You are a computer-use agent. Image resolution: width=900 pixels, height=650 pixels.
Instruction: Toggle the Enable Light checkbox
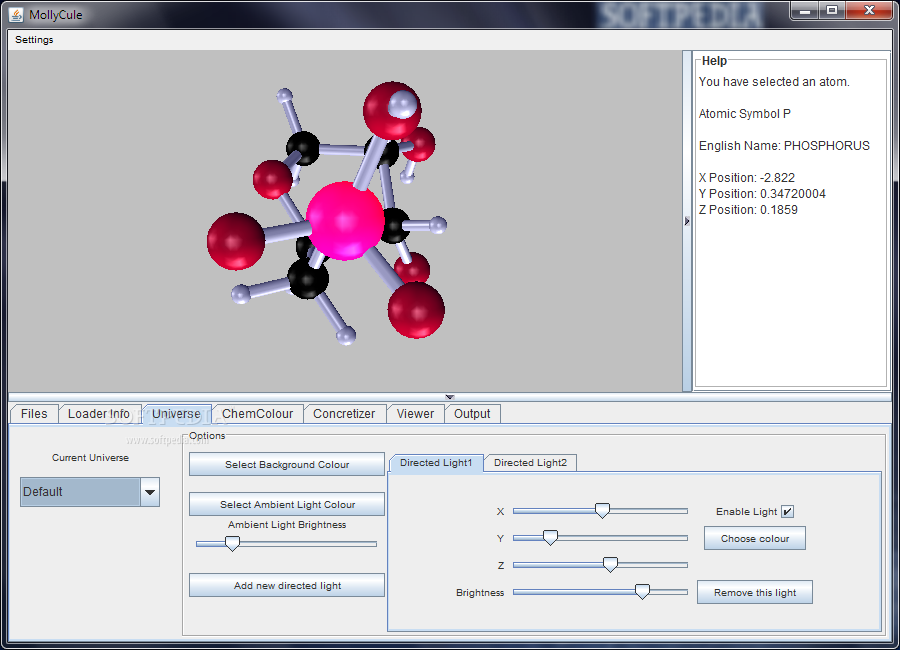(x=788, y=512)
